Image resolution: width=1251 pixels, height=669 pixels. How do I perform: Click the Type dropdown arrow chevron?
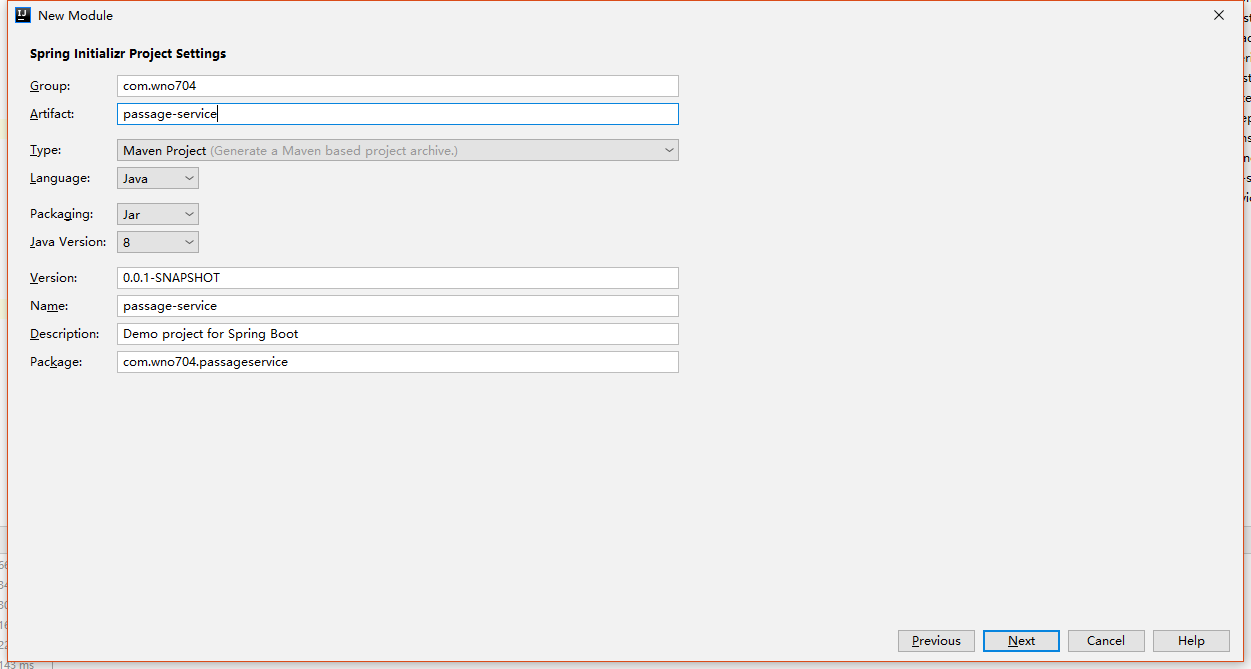(669, 150)
